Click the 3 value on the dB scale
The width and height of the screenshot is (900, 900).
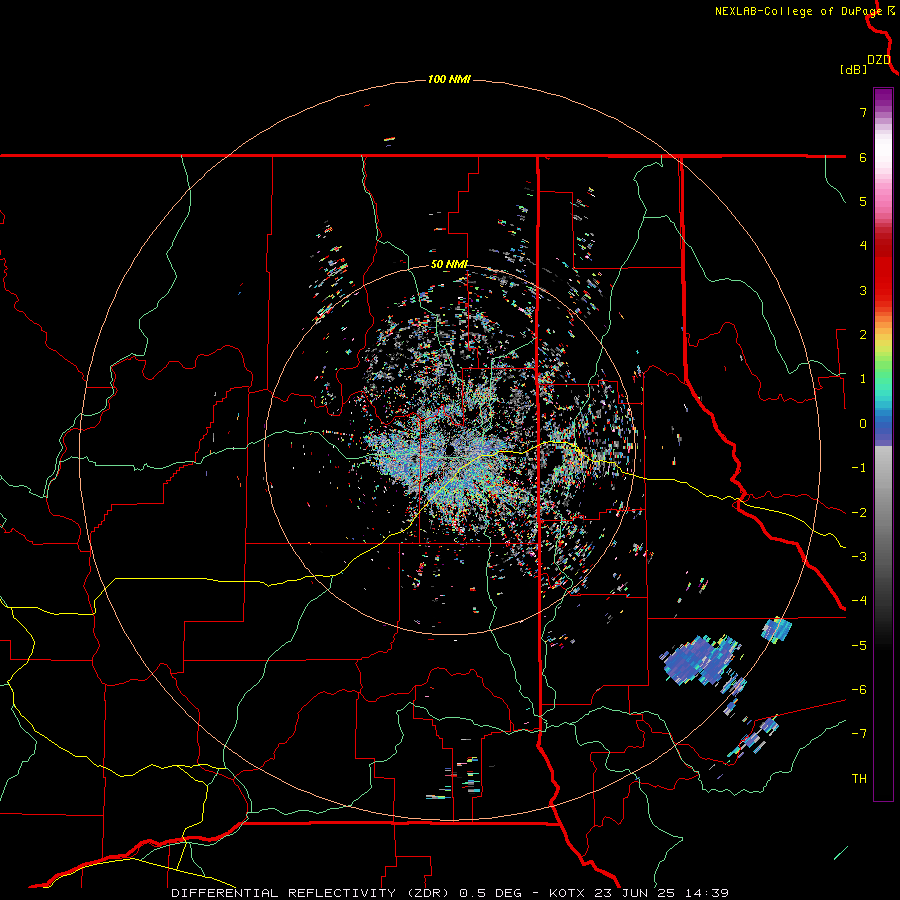(863, 290)
